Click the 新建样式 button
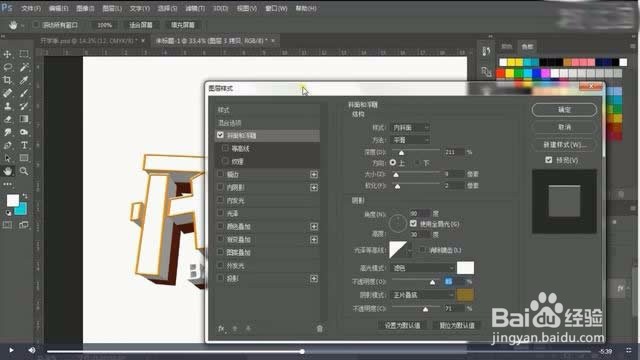The height and width of the screenshot is (360, 640). tap(564, 145)
